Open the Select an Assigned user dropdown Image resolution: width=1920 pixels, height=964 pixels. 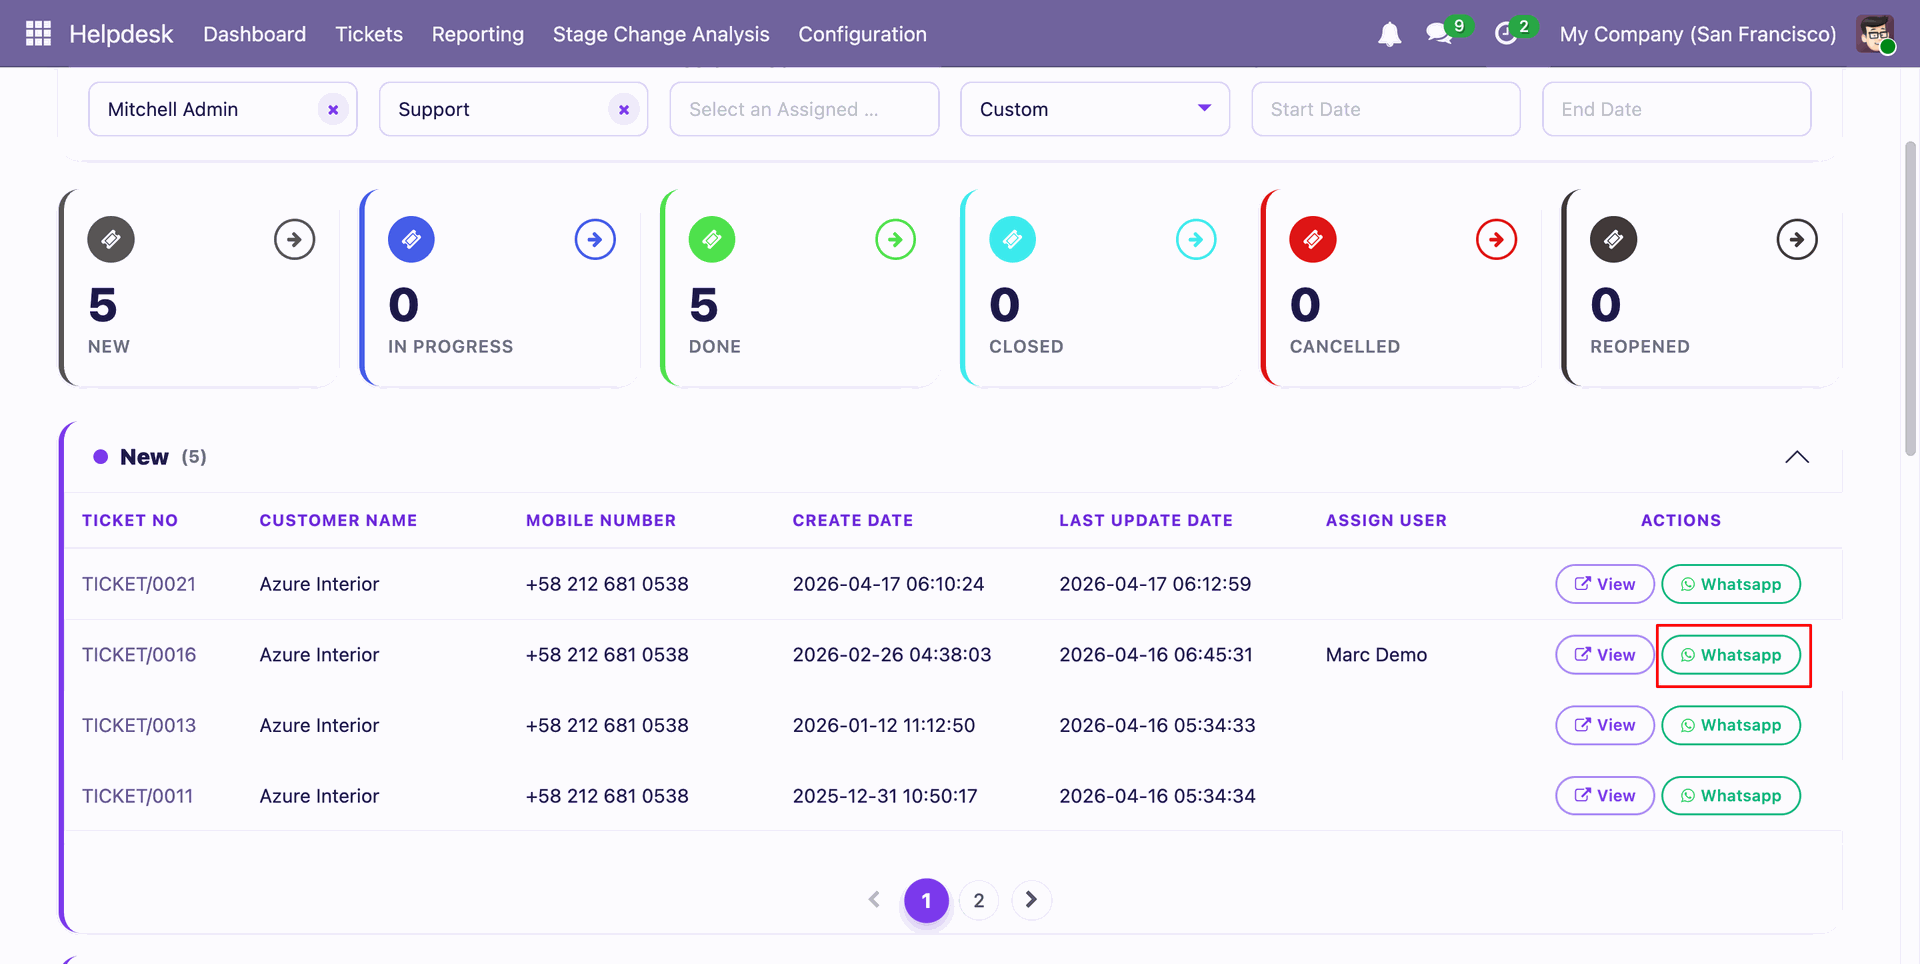pos(804,109)
